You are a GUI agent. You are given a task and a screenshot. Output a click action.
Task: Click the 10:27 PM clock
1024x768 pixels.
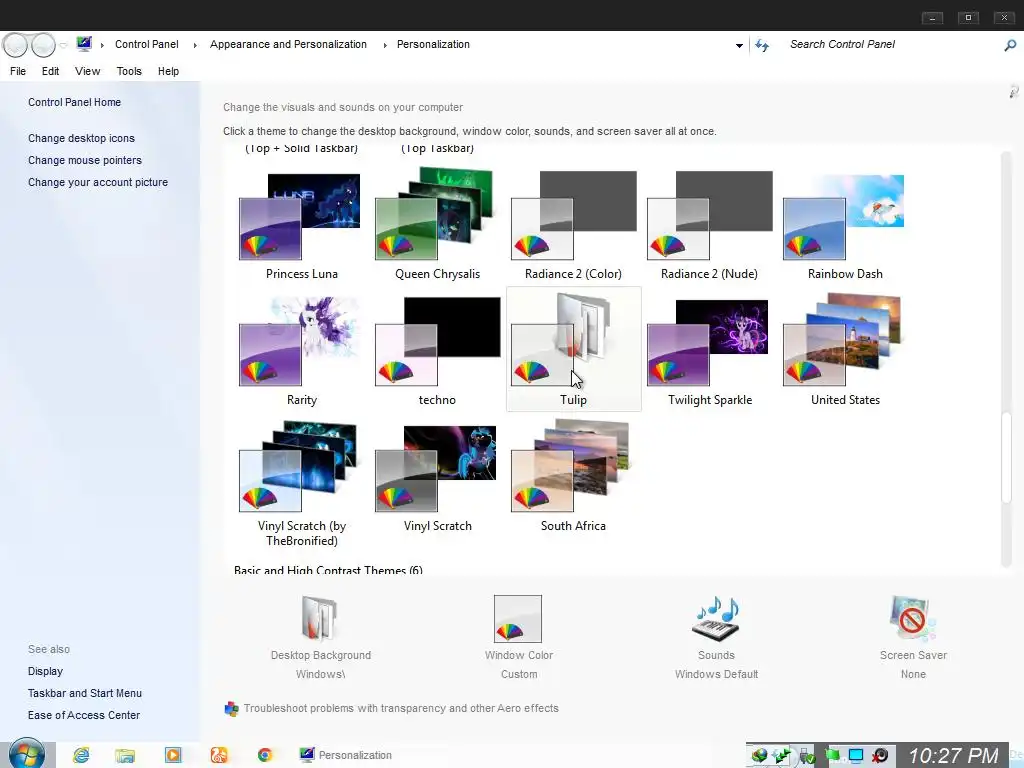pyautogui.click(x=953, y=756)
